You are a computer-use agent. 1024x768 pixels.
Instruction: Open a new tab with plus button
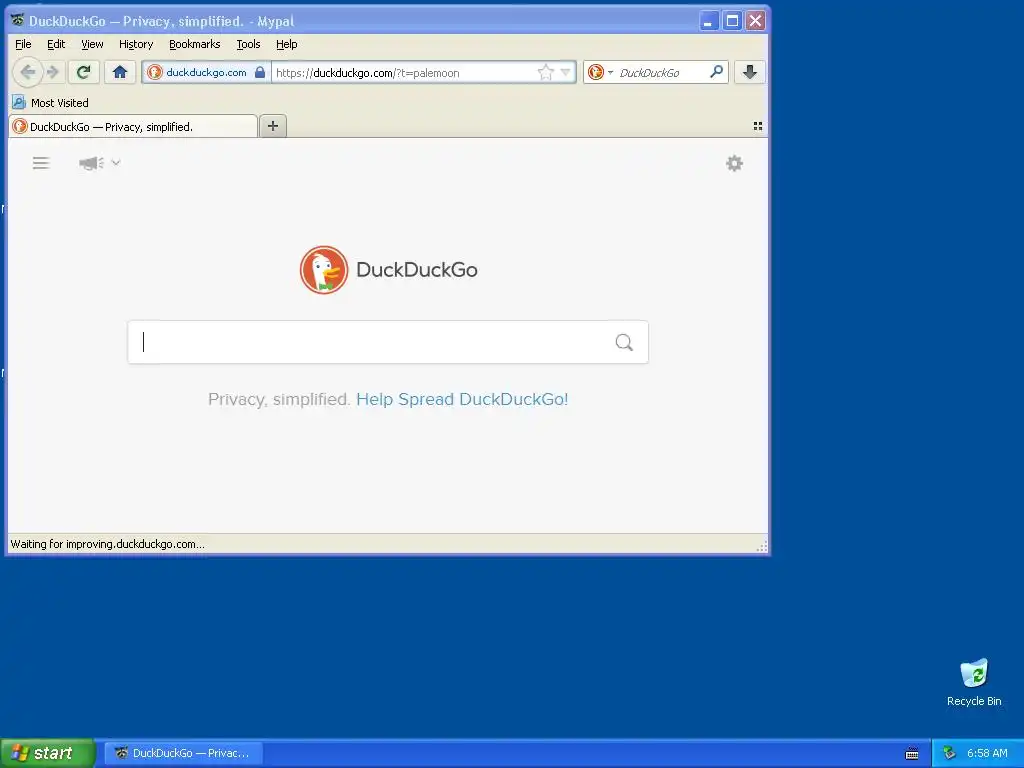(273, 126)
